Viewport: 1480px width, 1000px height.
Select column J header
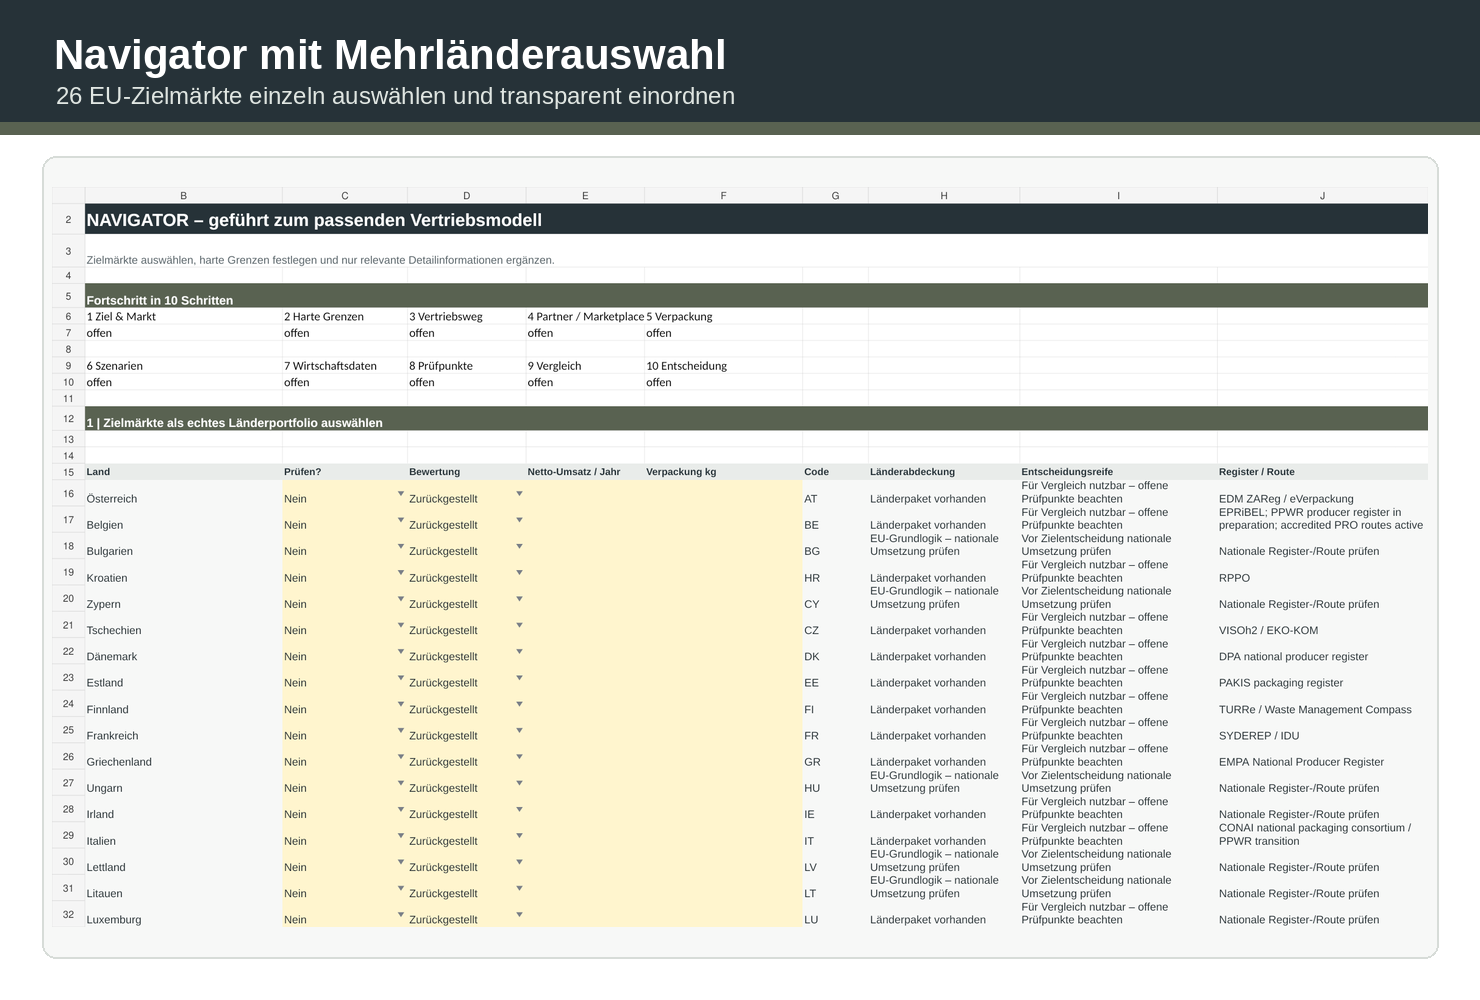click(x=1322, y=196)
